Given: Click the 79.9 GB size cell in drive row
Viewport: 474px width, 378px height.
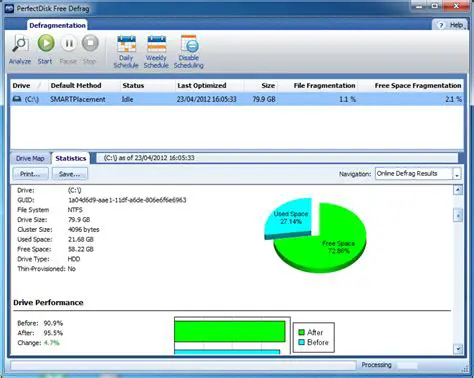Looking at the screenshot, I should [x=264, y=99].
